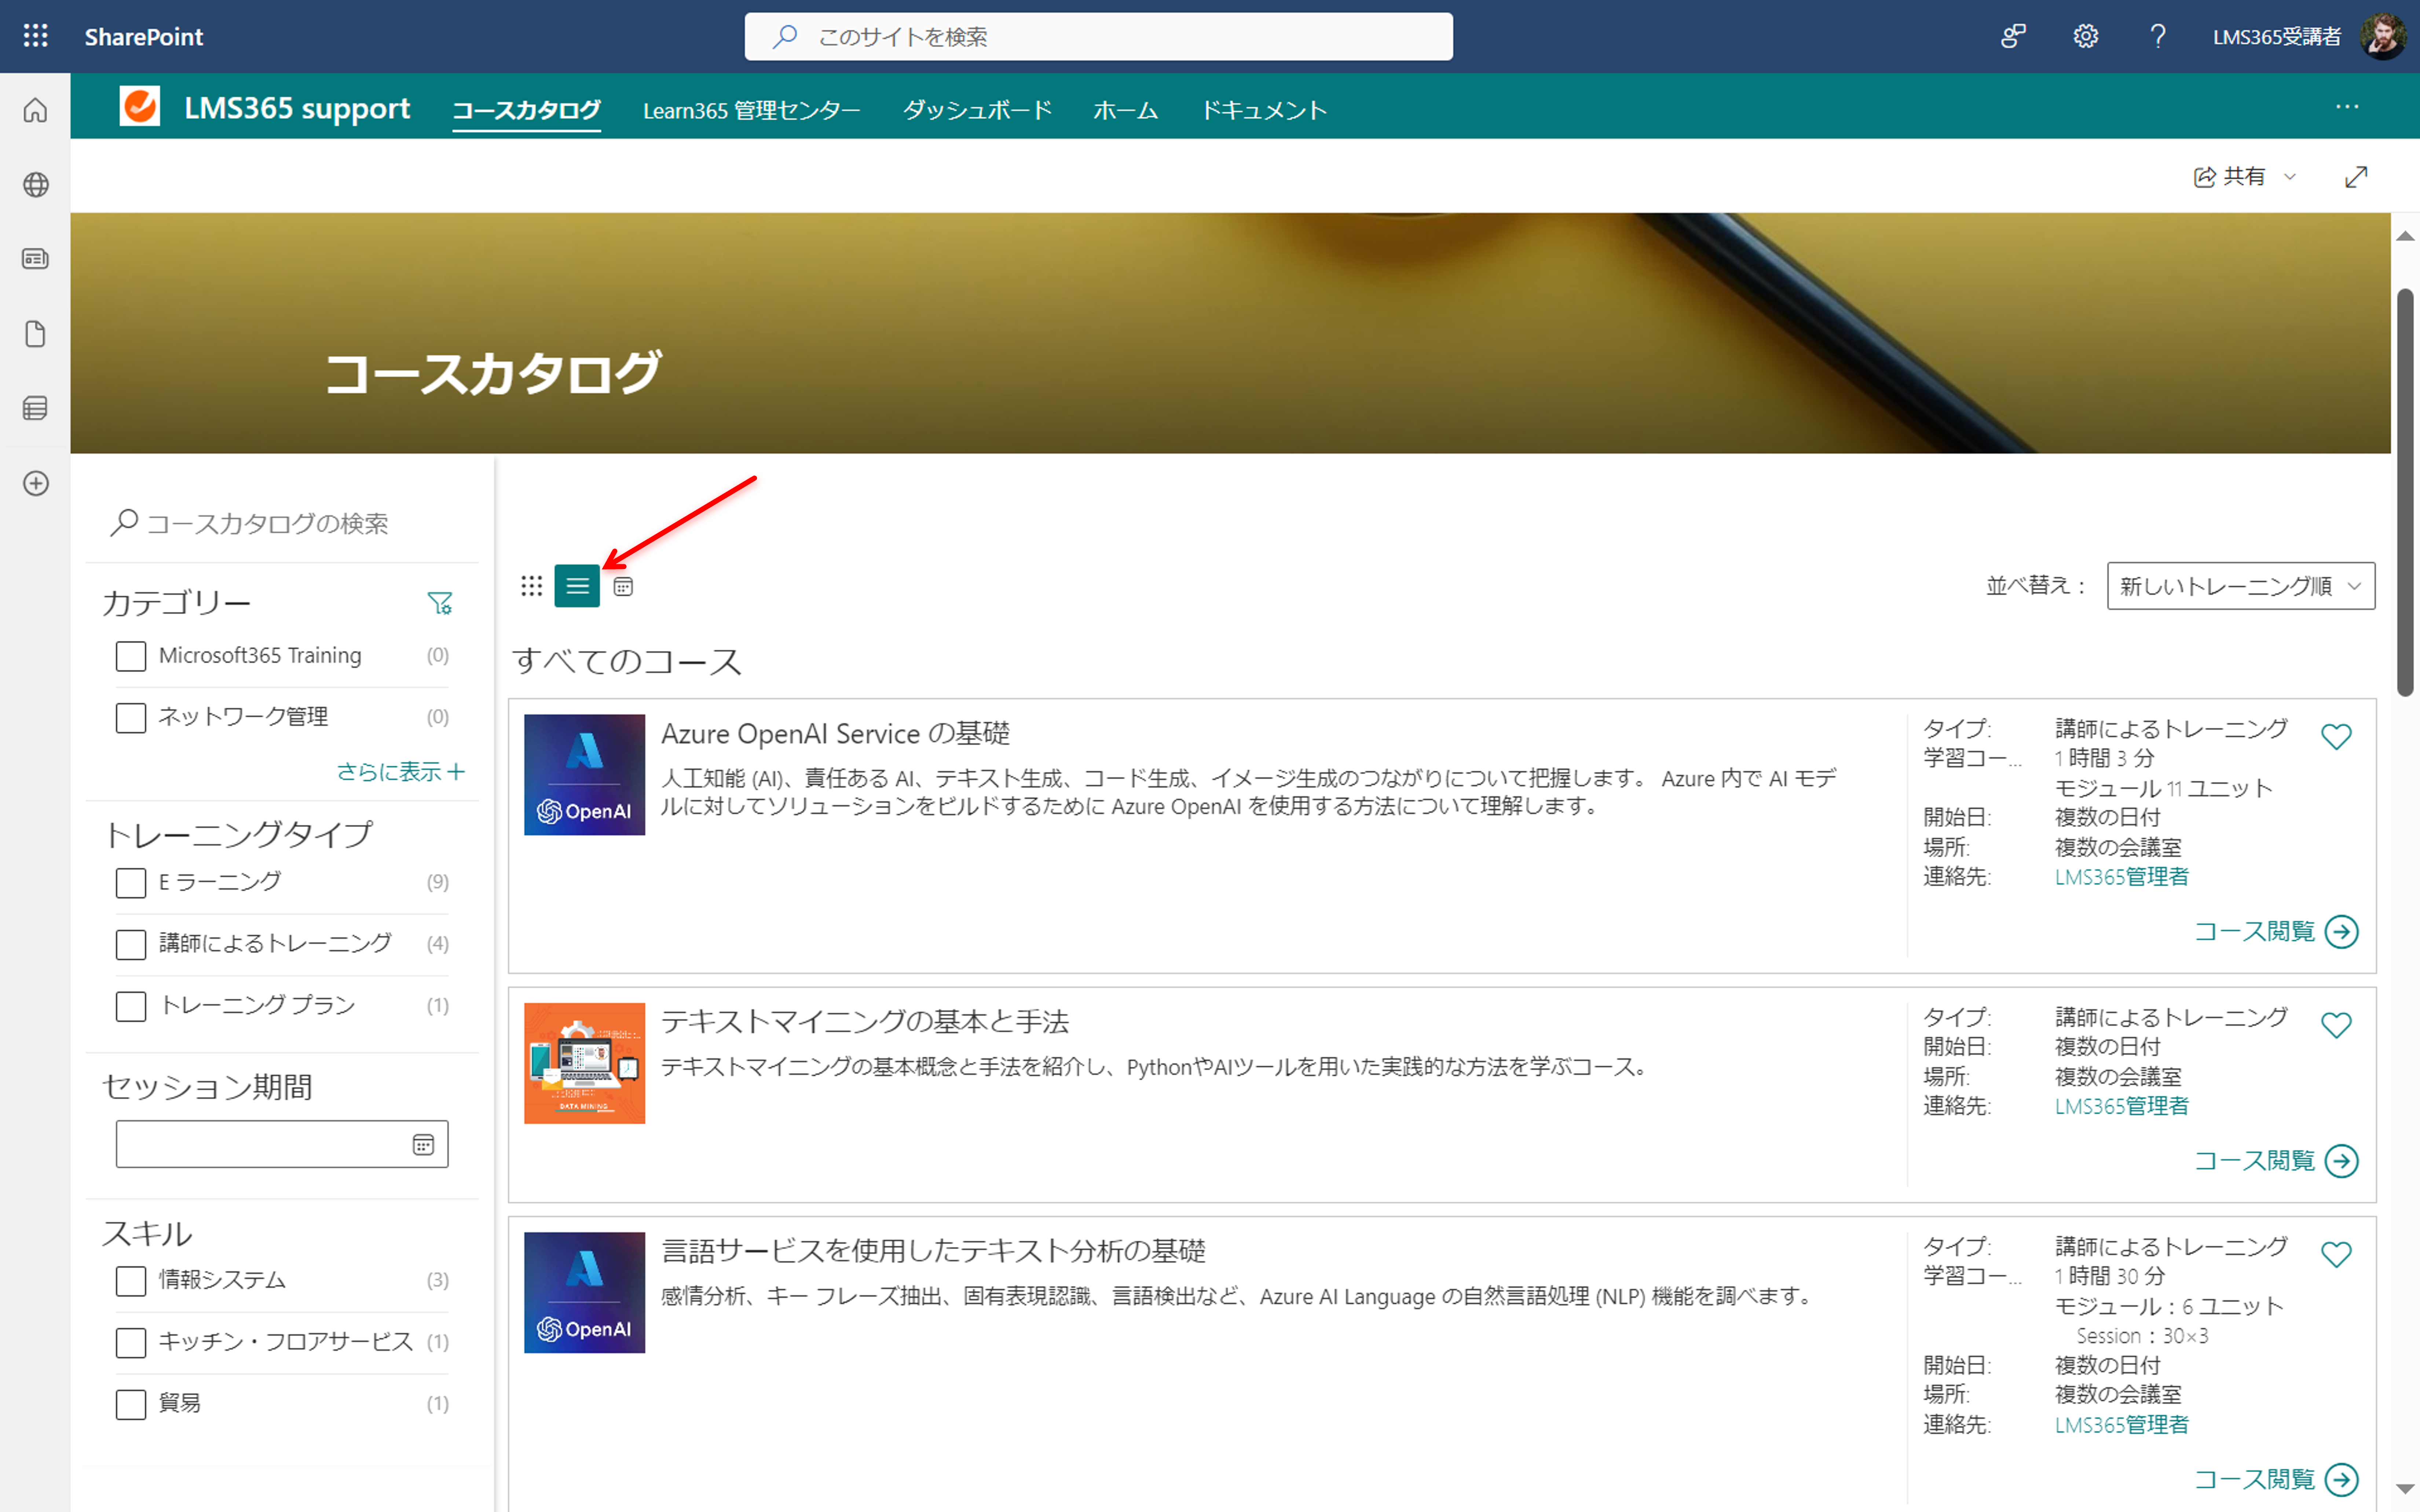Image resolution: width=2420 pixels, height=1512 pixels.
Task: Click the LMS365受講者 profile avatar
Action: click(2383, 36)
